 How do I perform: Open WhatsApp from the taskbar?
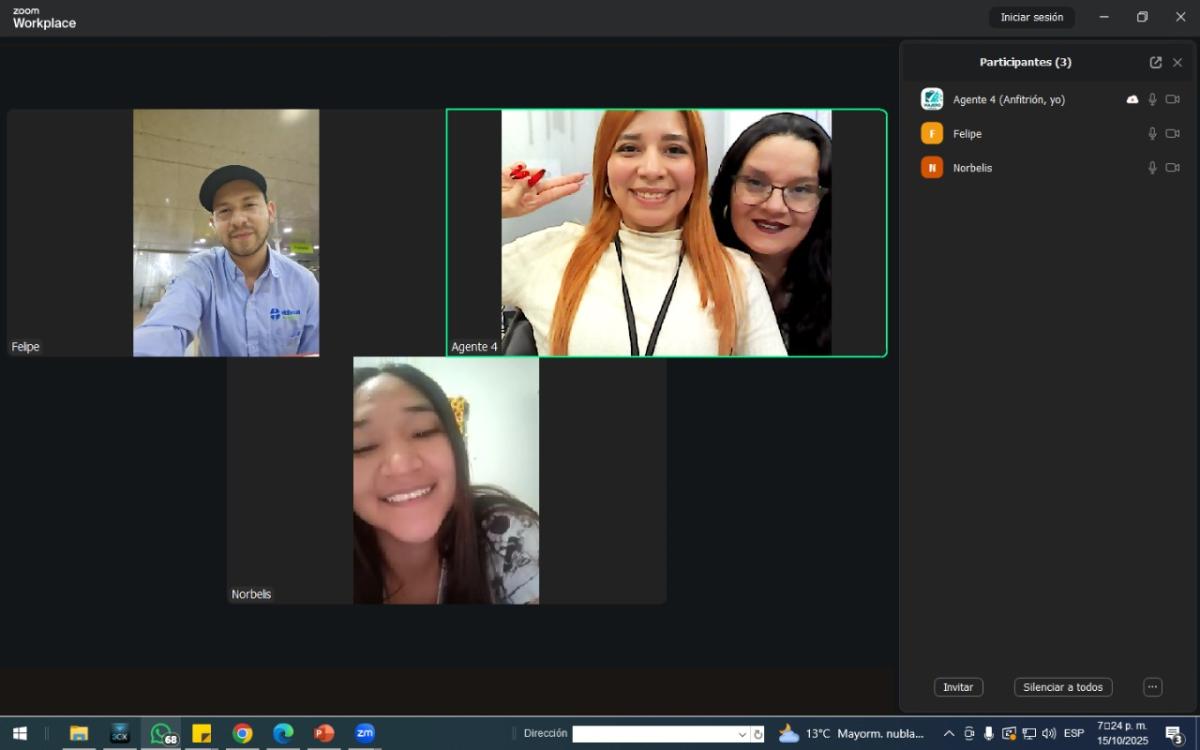click(161, 733)
